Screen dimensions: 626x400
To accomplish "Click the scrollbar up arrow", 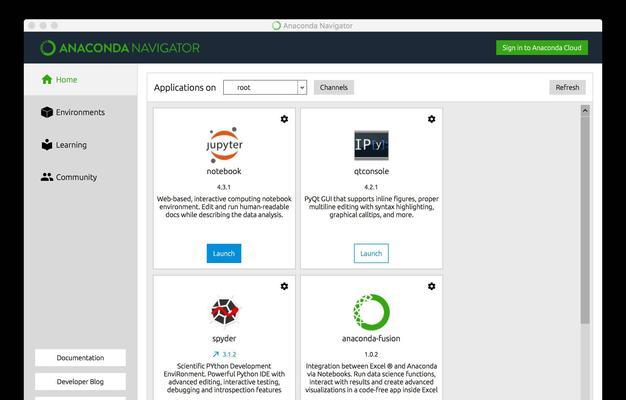I will click(585, 111).
